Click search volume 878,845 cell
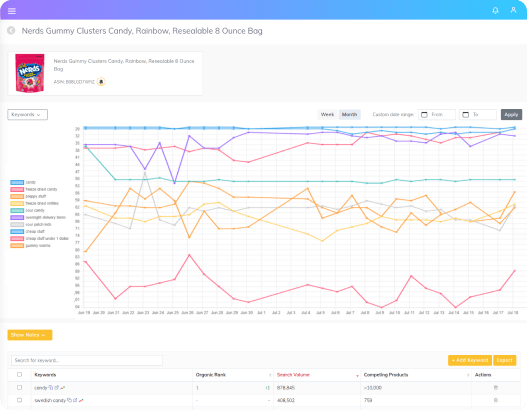527x411 pixels. 286,388
